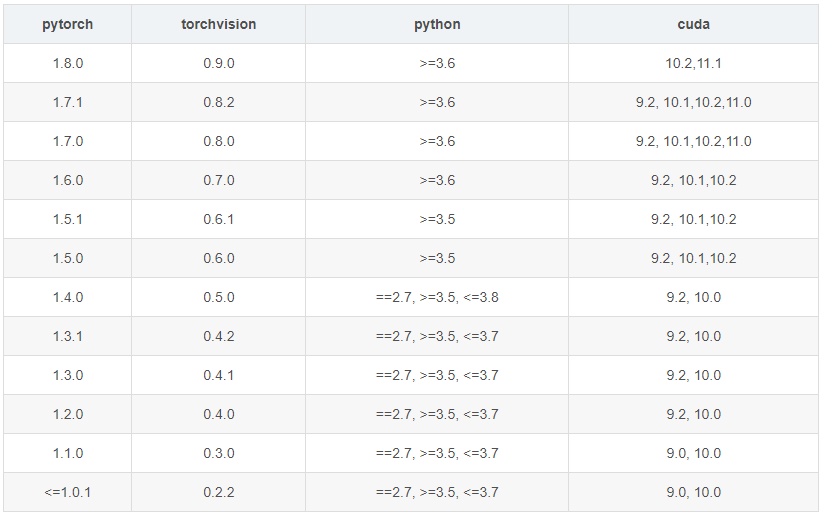
Task: Click the torchvision 0.8.2 cell
Action: click(218, 102)
